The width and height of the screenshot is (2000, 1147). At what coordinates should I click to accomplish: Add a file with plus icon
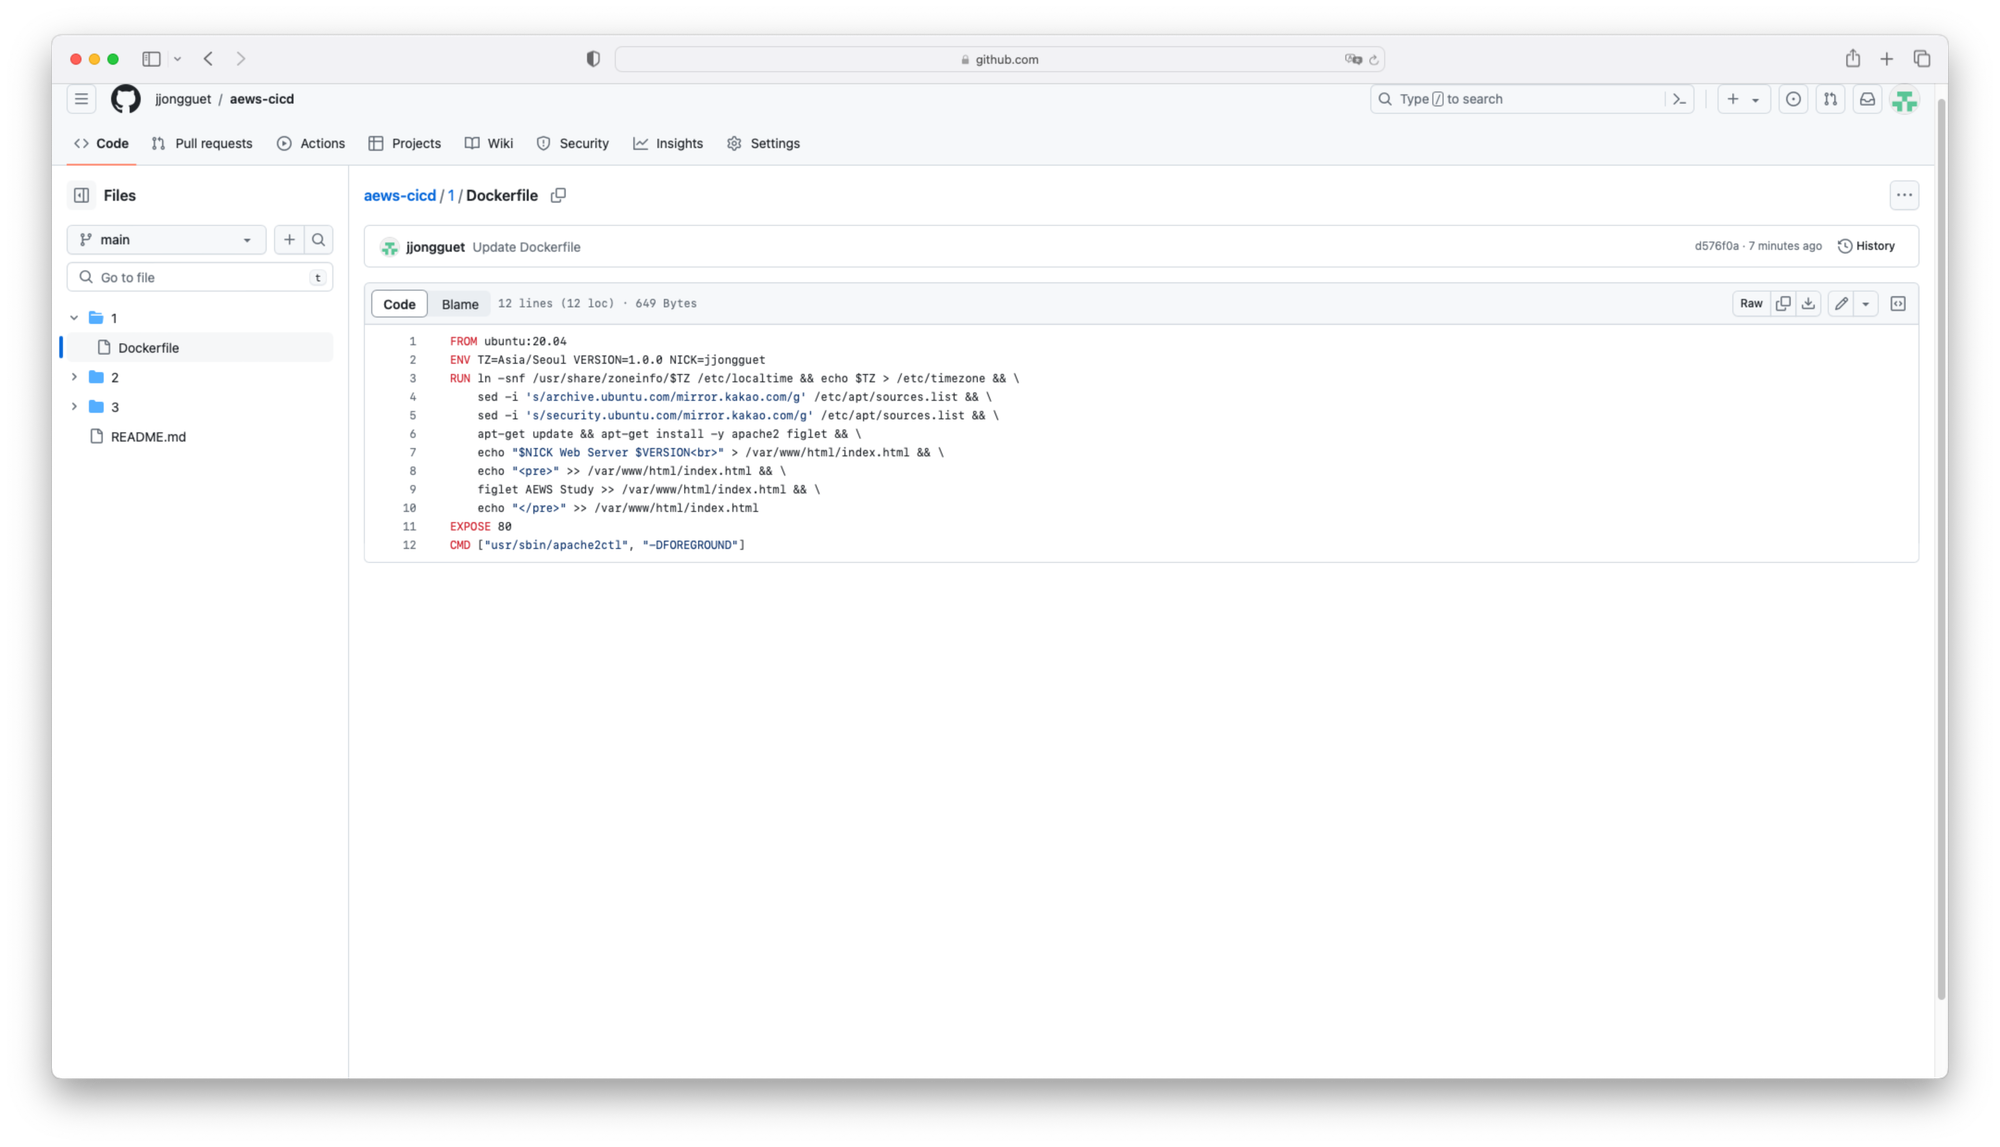point(289,239)
